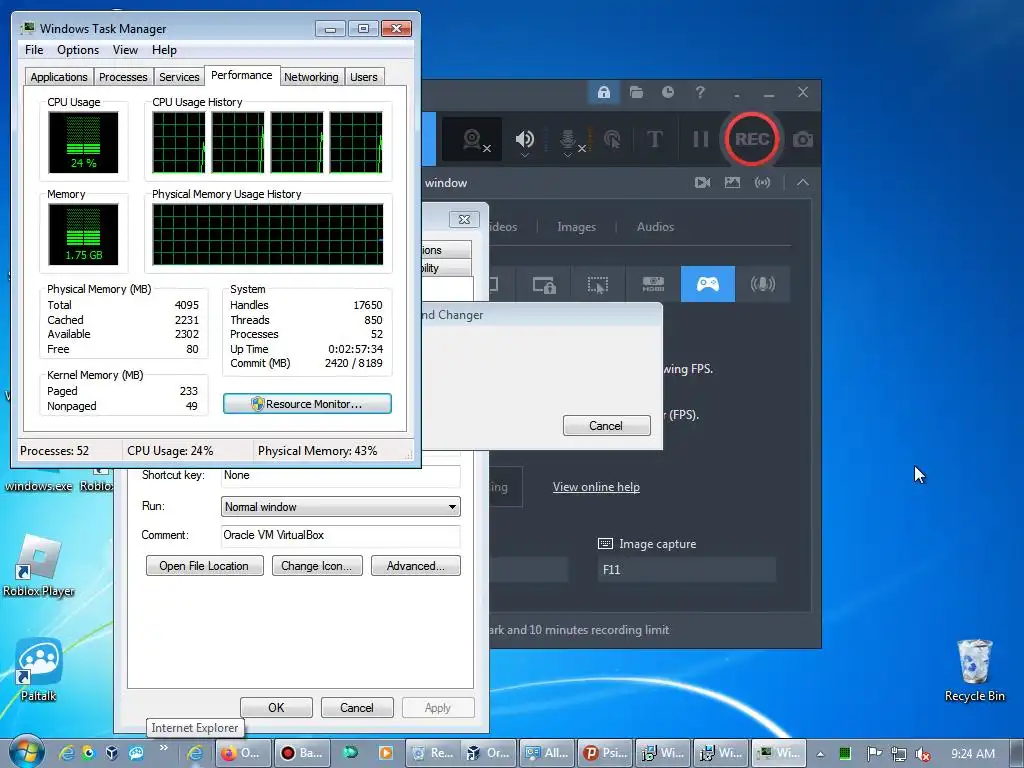Open the Options menu in Task Manager
Image resolution: width=1024 pixels, height=768 pixels.
78,50
